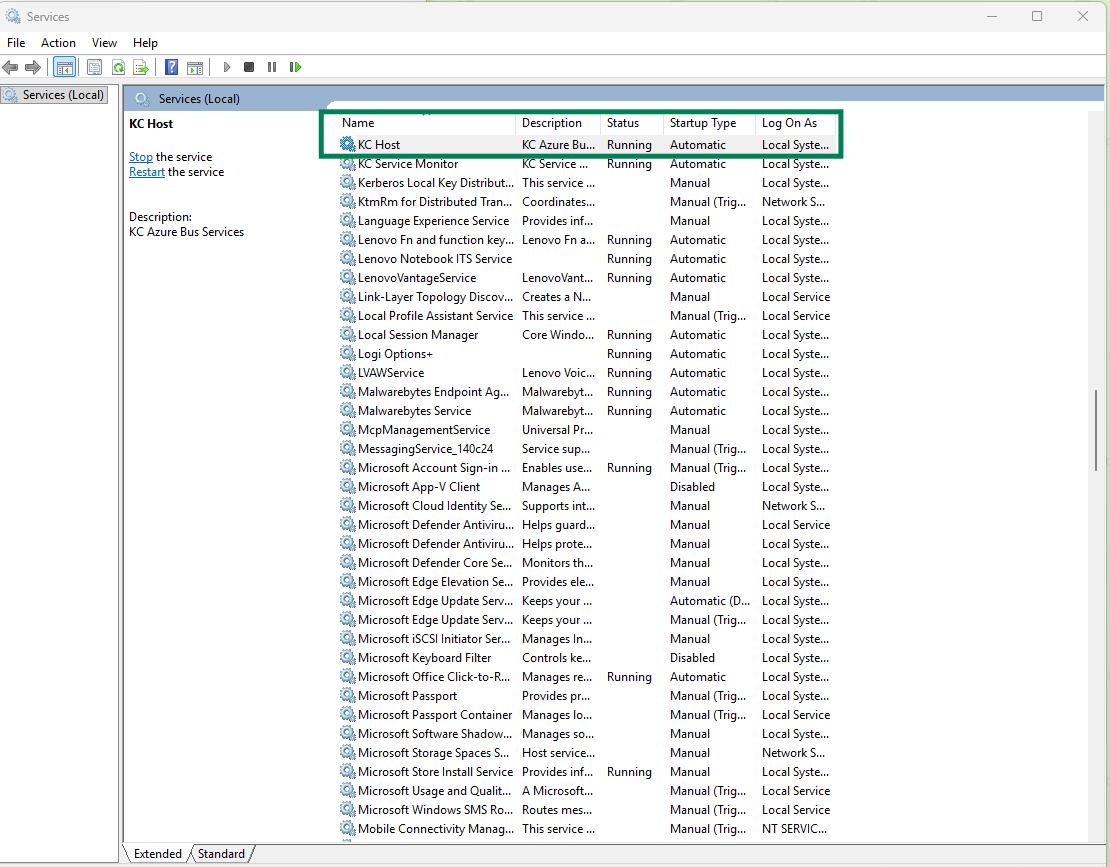Click the Pause Service toolbar icon
This screenshot has height=867, width=1110.
tap(272, 67)
